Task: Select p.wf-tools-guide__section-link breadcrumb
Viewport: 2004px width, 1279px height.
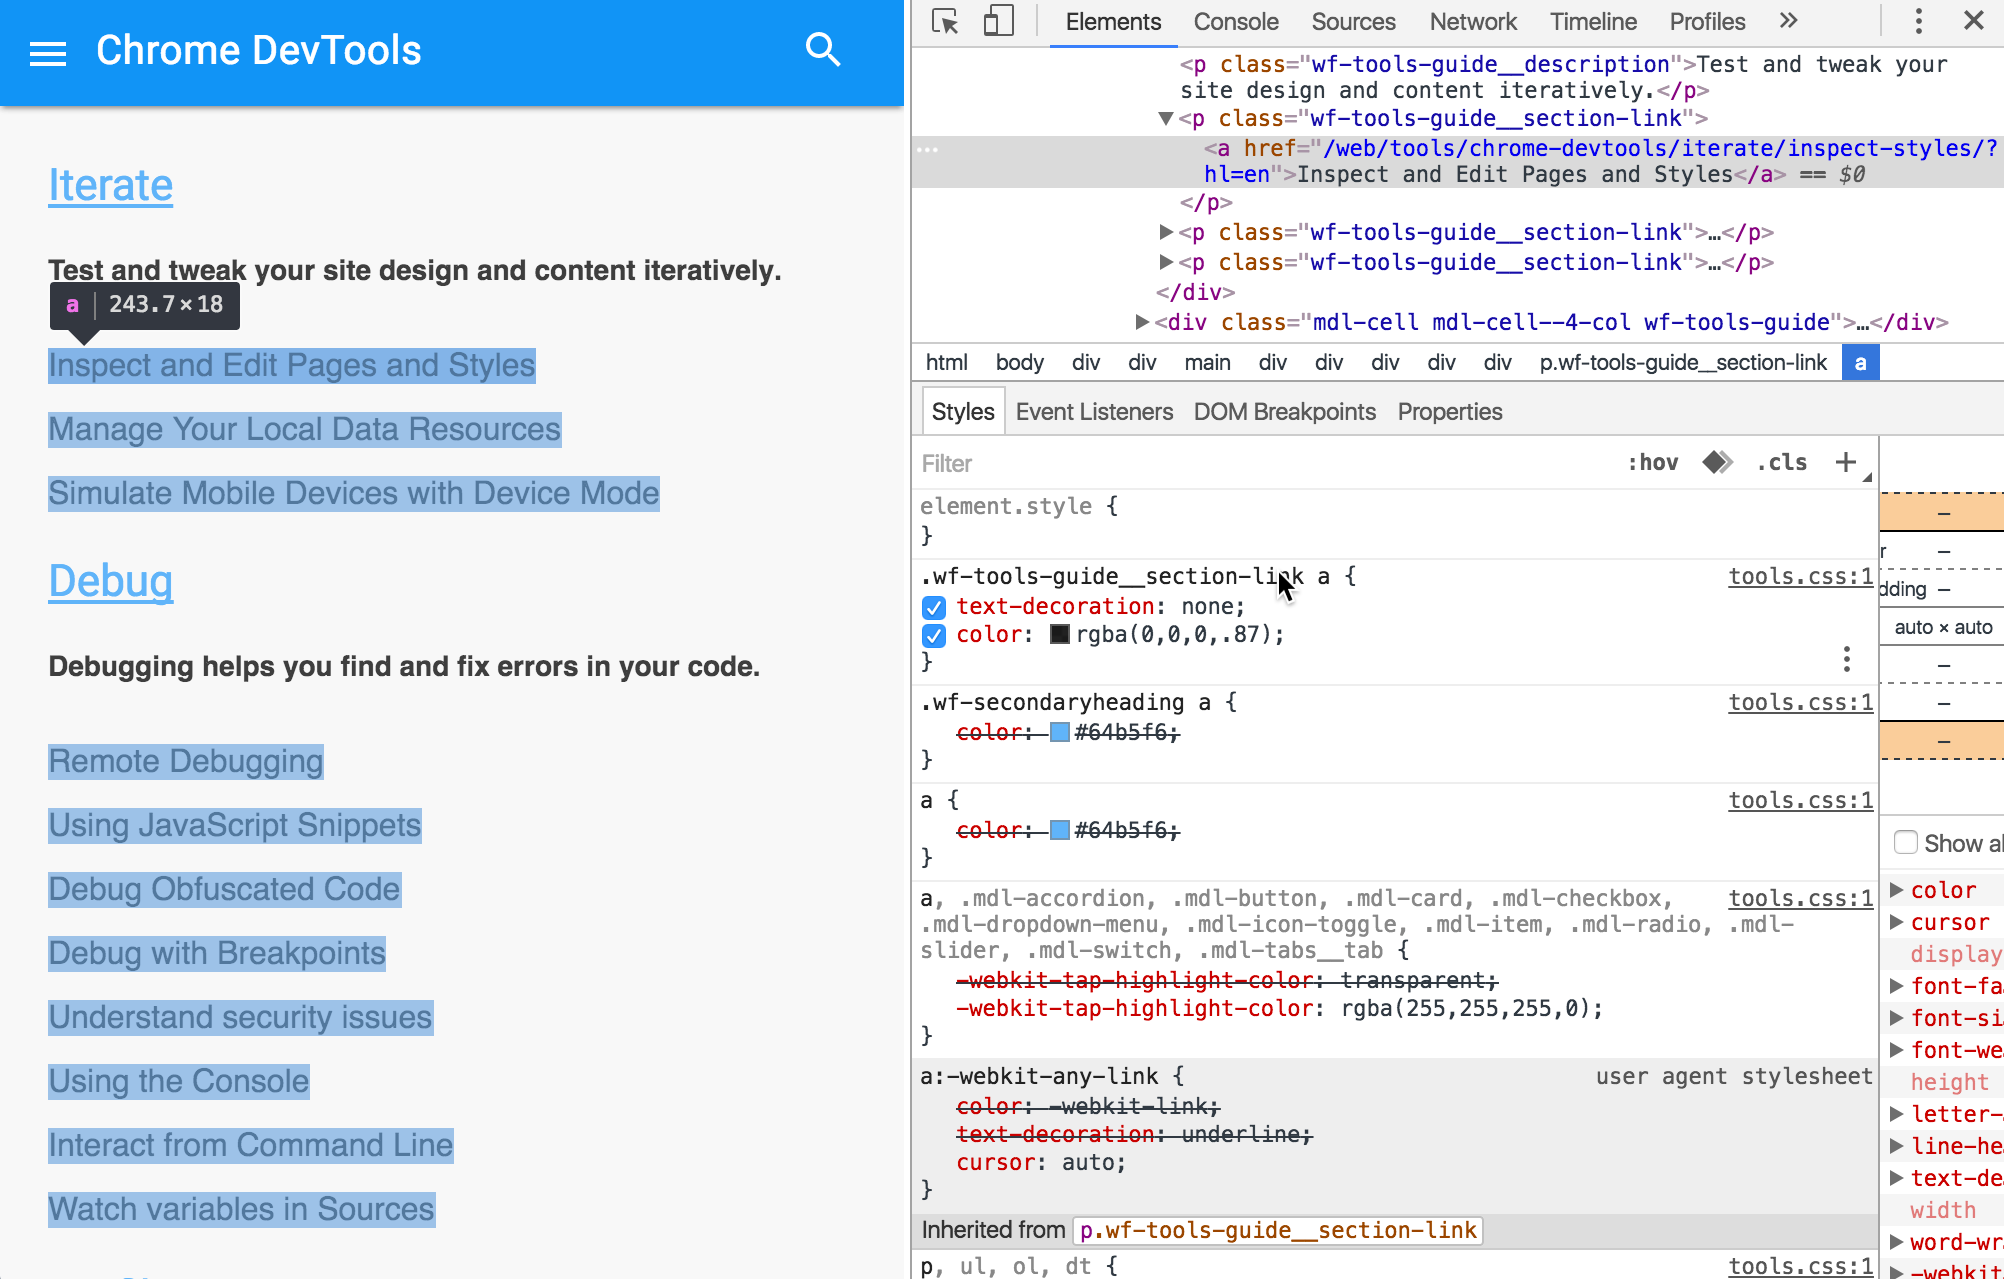Action: pos(1683,363)
